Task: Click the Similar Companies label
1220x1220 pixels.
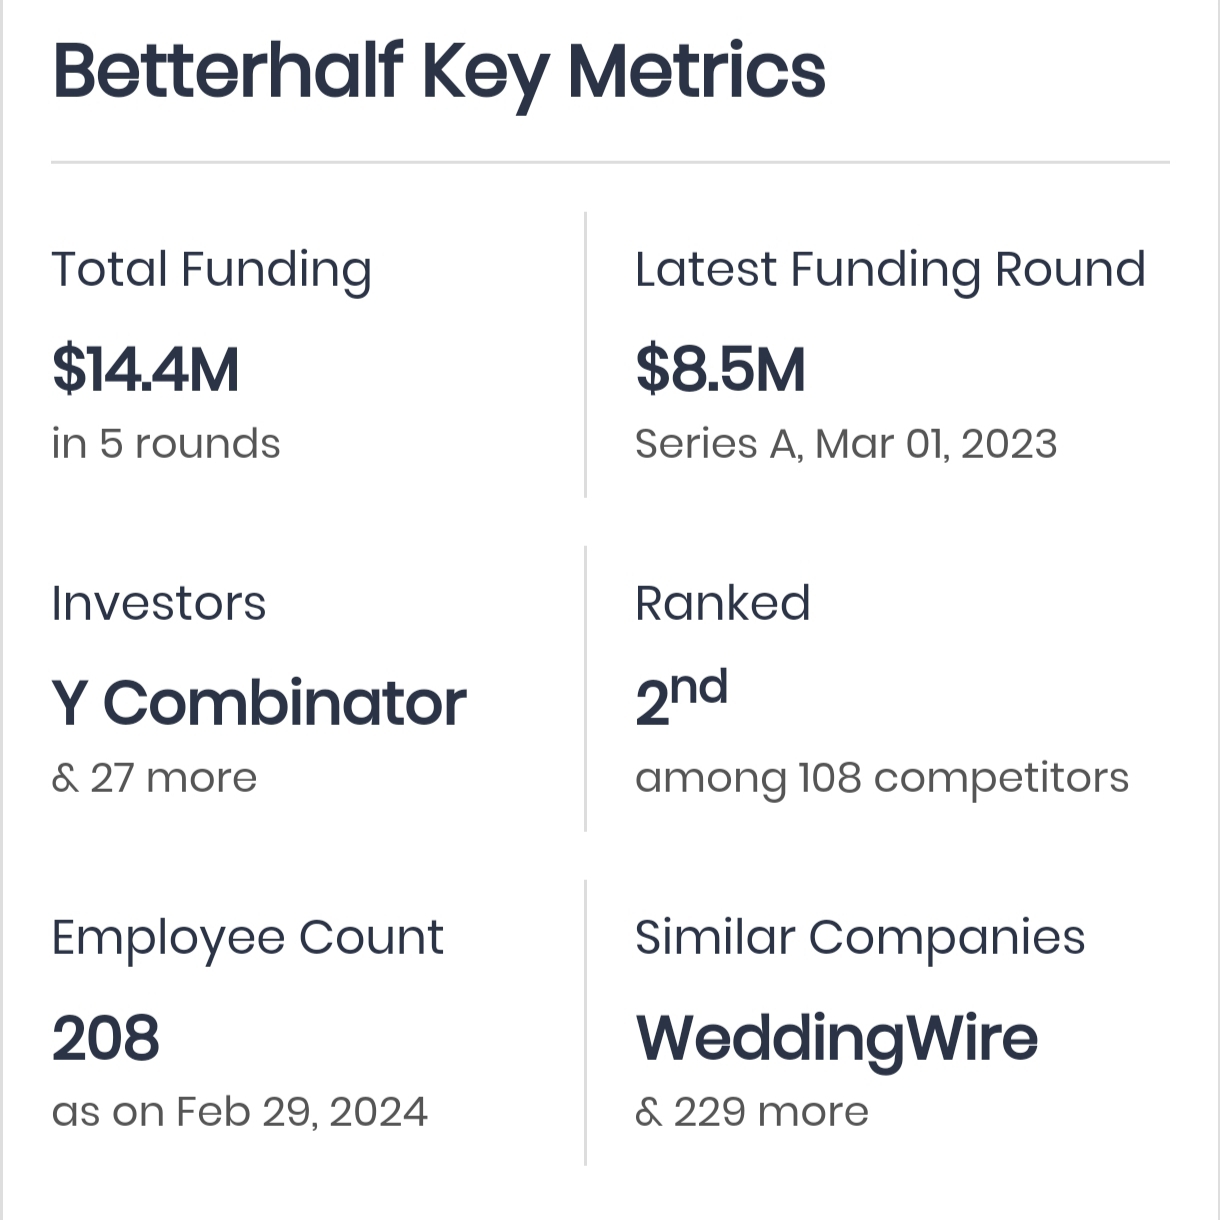Action: (860, 937)
